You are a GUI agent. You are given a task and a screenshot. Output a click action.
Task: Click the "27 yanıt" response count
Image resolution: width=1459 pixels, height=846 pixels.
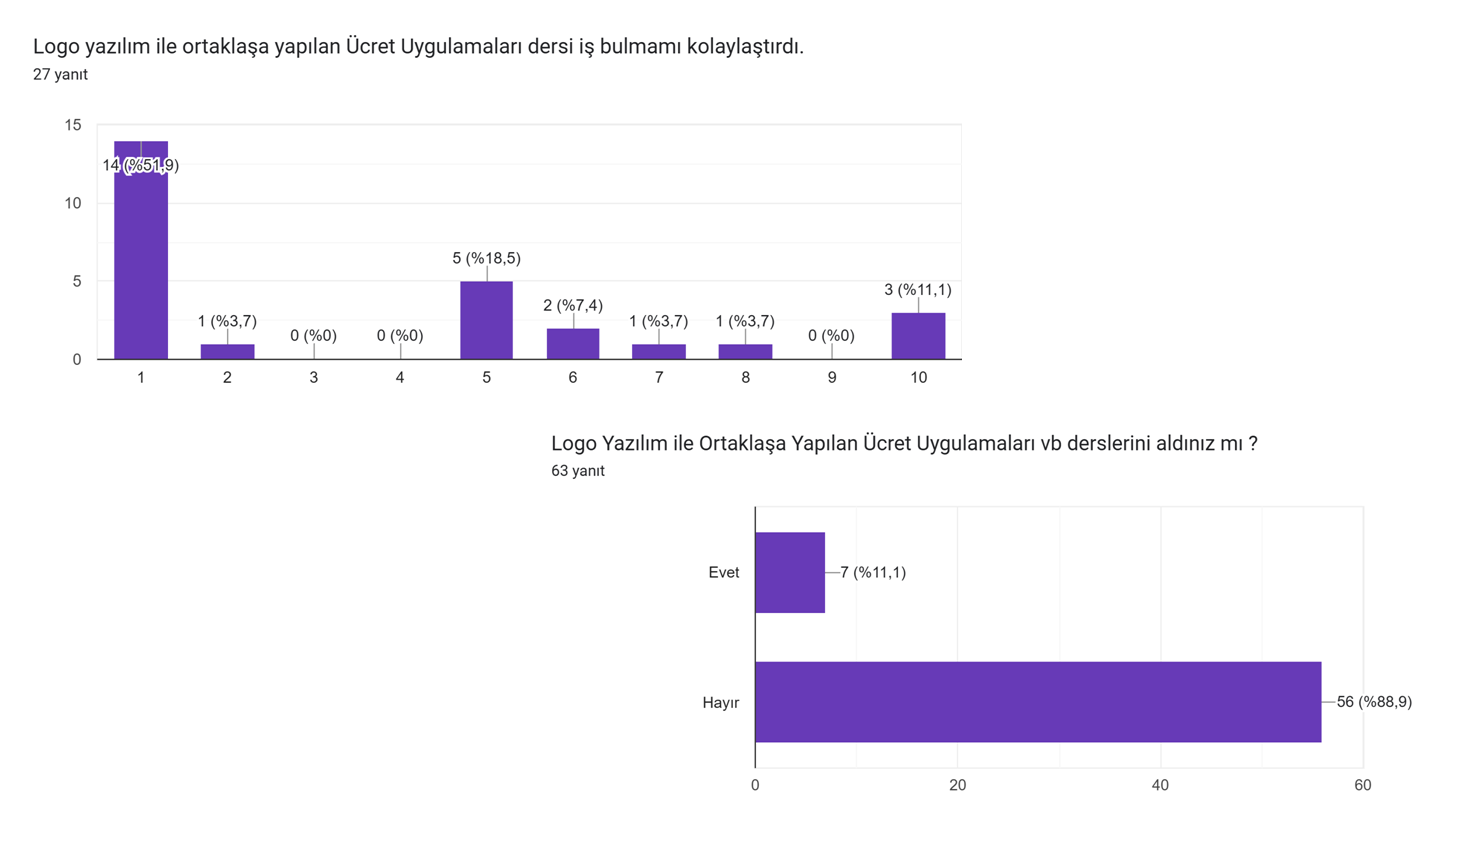pyautogui.click(x=60, y=74)
